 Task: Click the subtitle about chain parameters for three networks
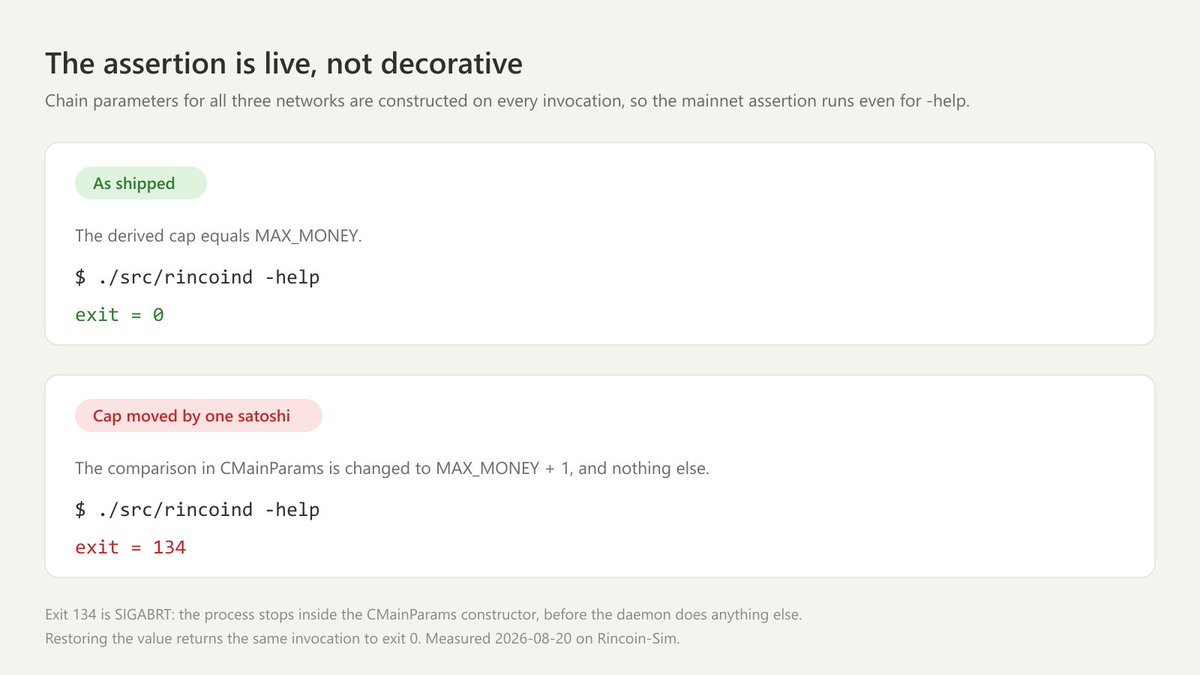(x=507, y=102)
